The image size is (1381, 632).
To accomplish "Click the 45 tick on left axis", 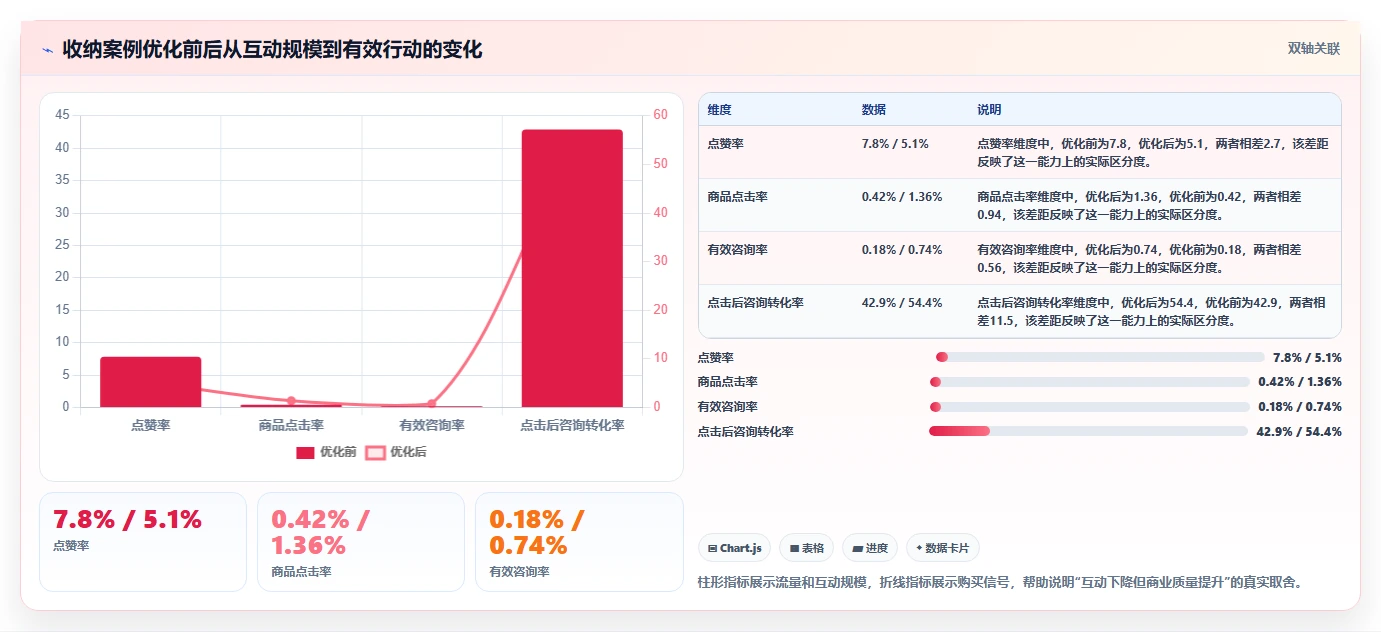I will pyautogui.click(x=62, y=115).
